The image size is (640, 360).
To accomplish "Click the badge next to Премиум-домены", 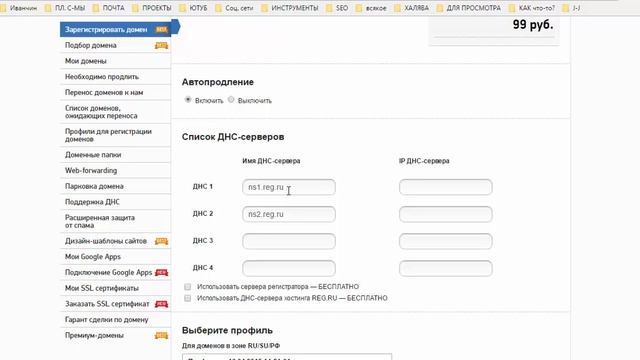I will (x=161, y=336).
